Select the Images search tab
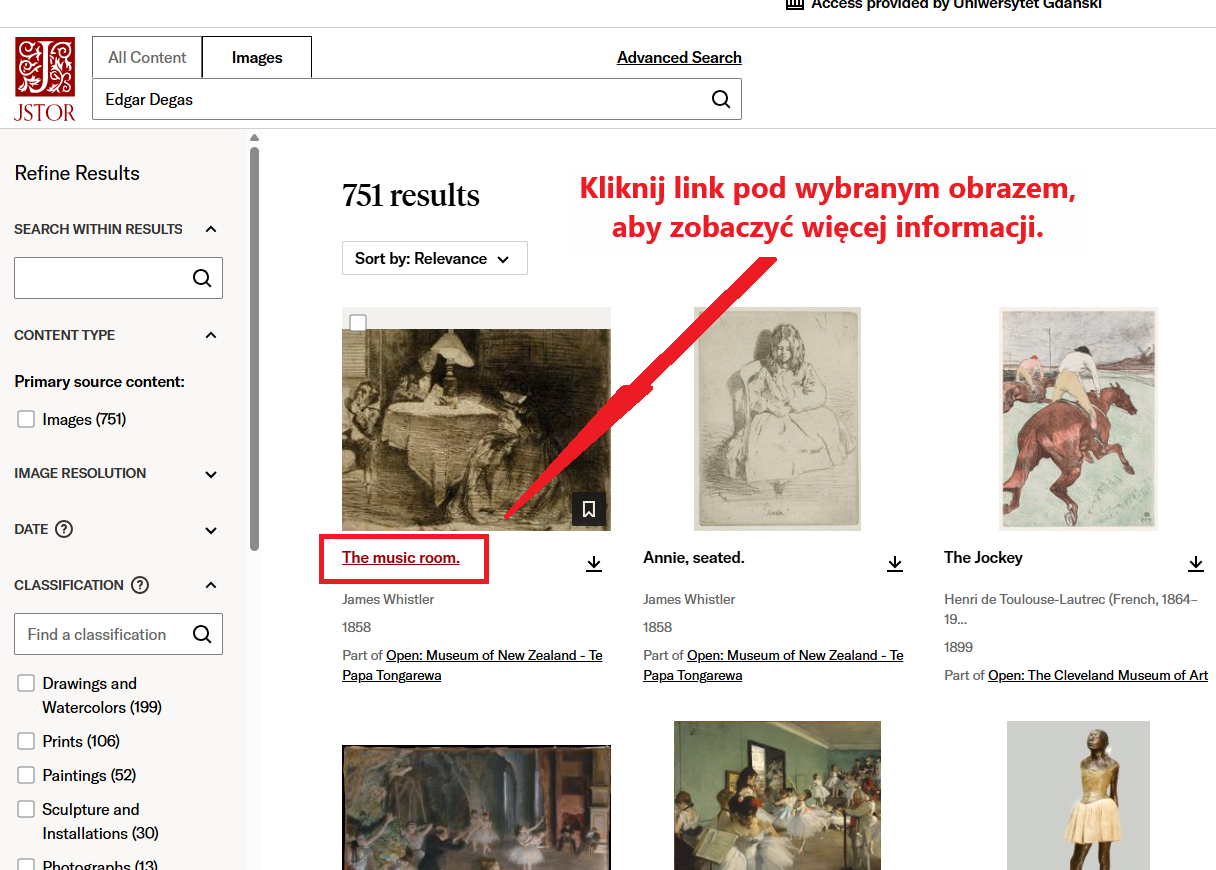Image resolution: width=1216 pixels, height=870 pixels. (257, 57)
